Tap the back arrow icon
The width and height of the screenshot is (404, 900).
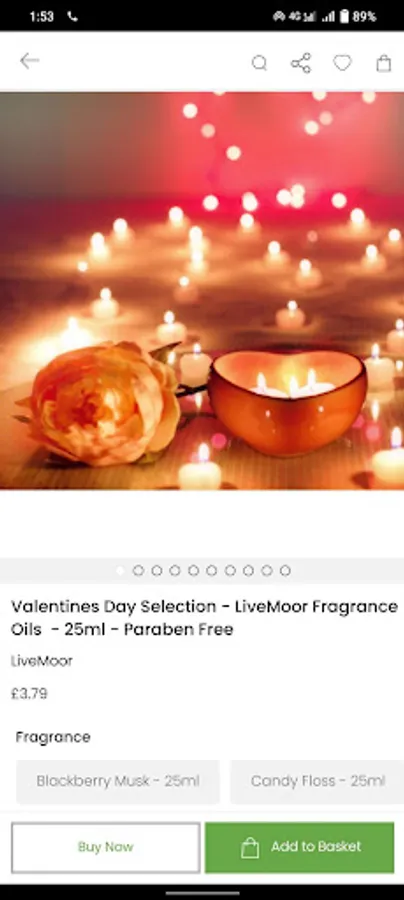pos(29,61)
